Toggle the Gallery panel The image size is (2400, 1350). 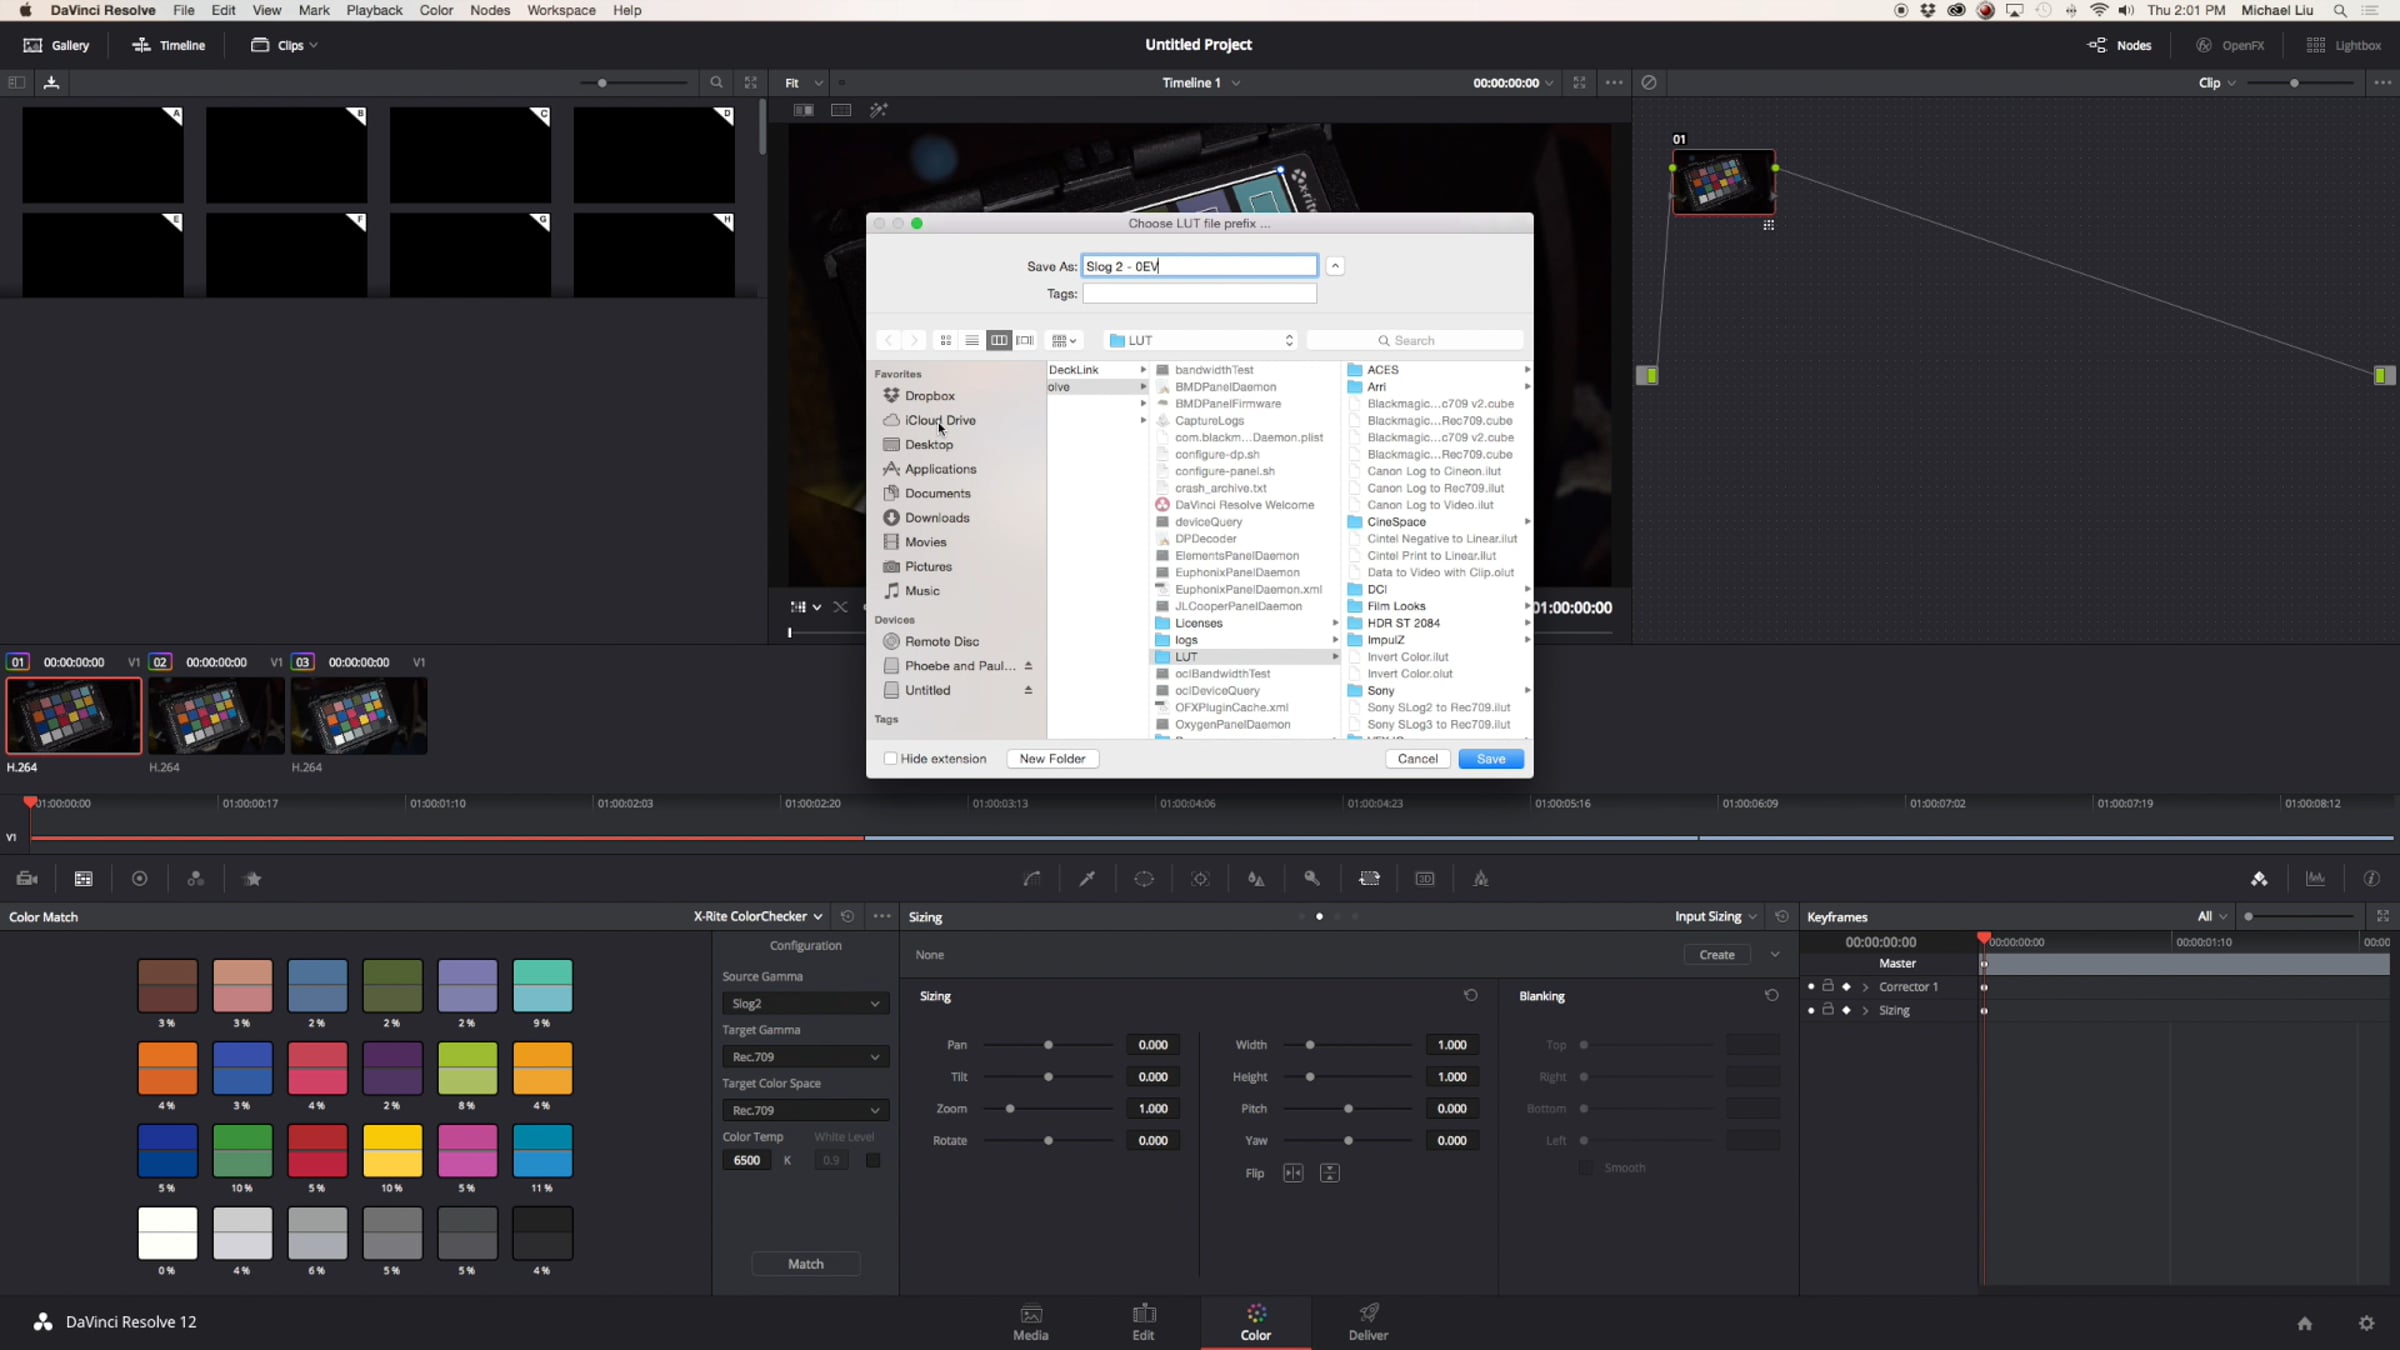(57, 45)
